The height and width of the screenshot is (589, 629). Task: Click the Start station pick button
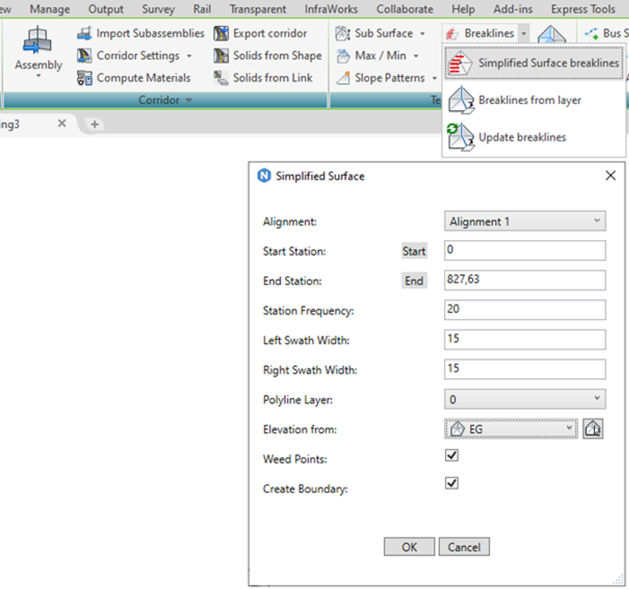(414, 251)
